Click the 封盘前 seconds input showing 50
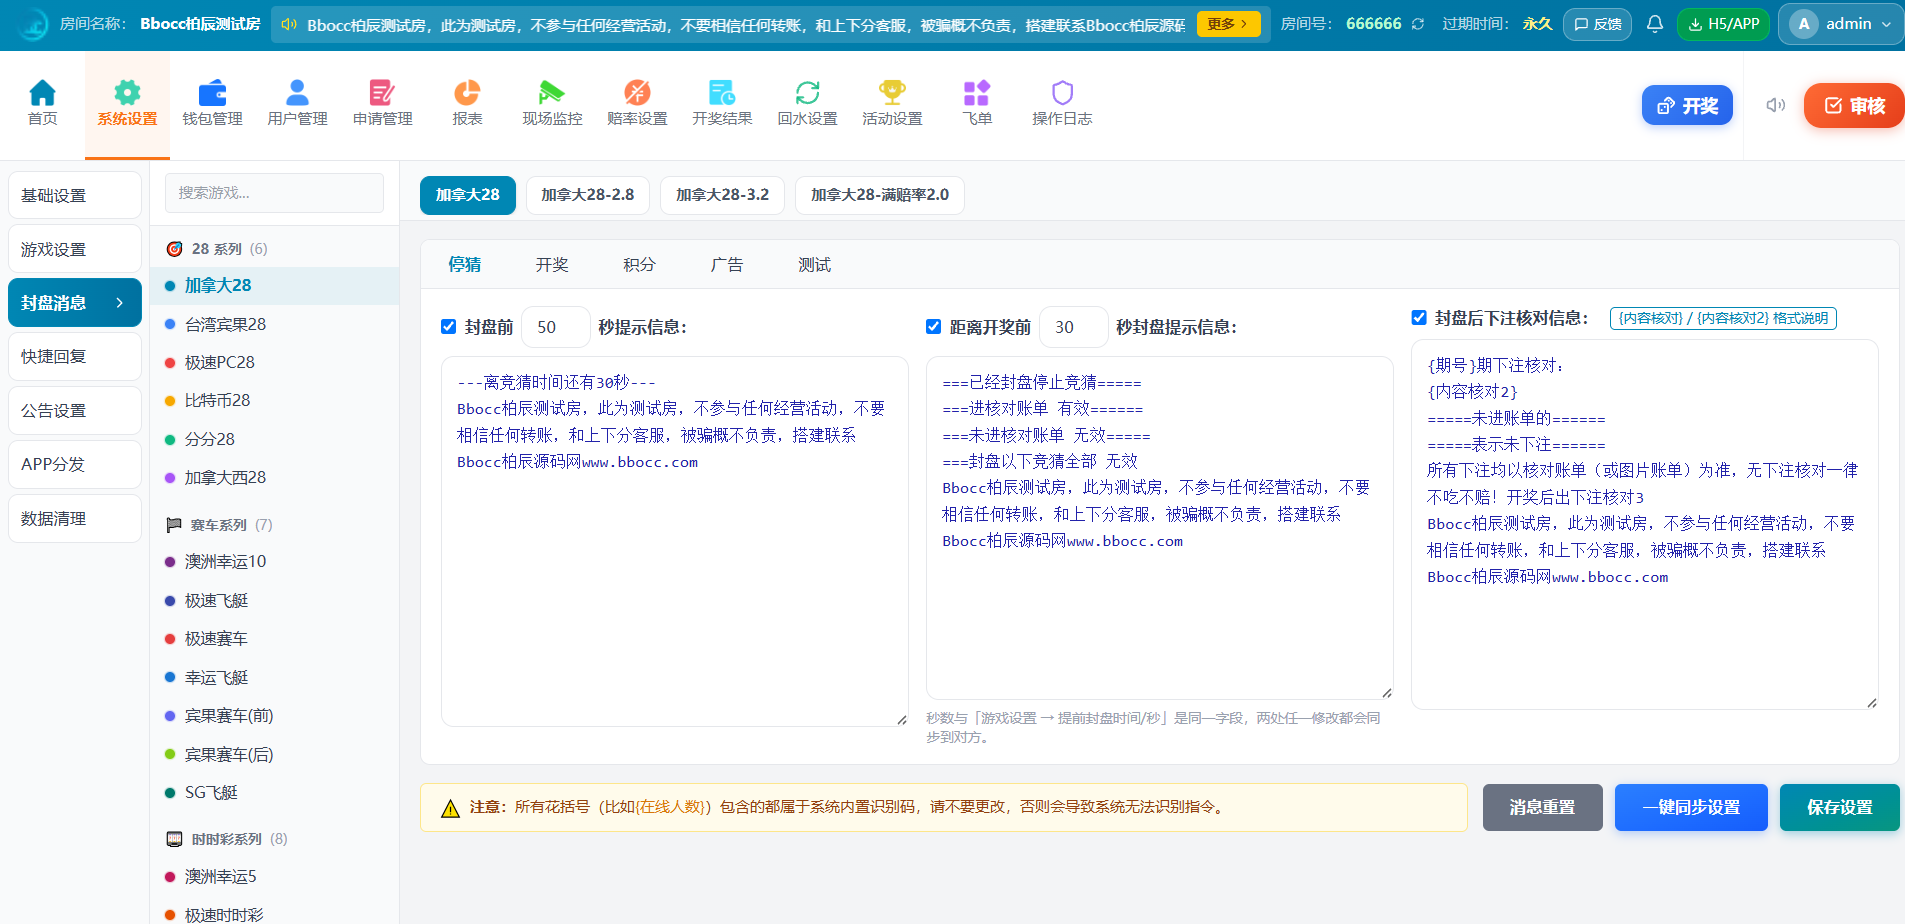Screen dimensions: 1905x924 click(556, 327)
